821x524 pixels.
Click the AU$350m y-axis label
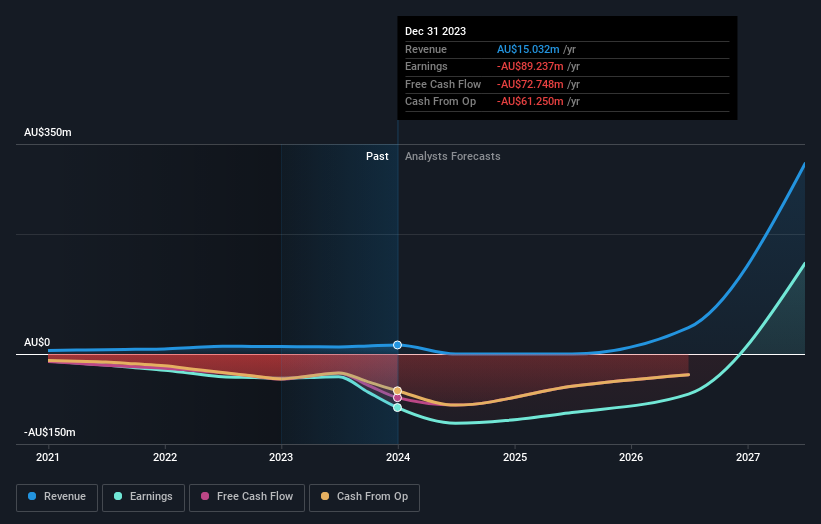[48, 132]
